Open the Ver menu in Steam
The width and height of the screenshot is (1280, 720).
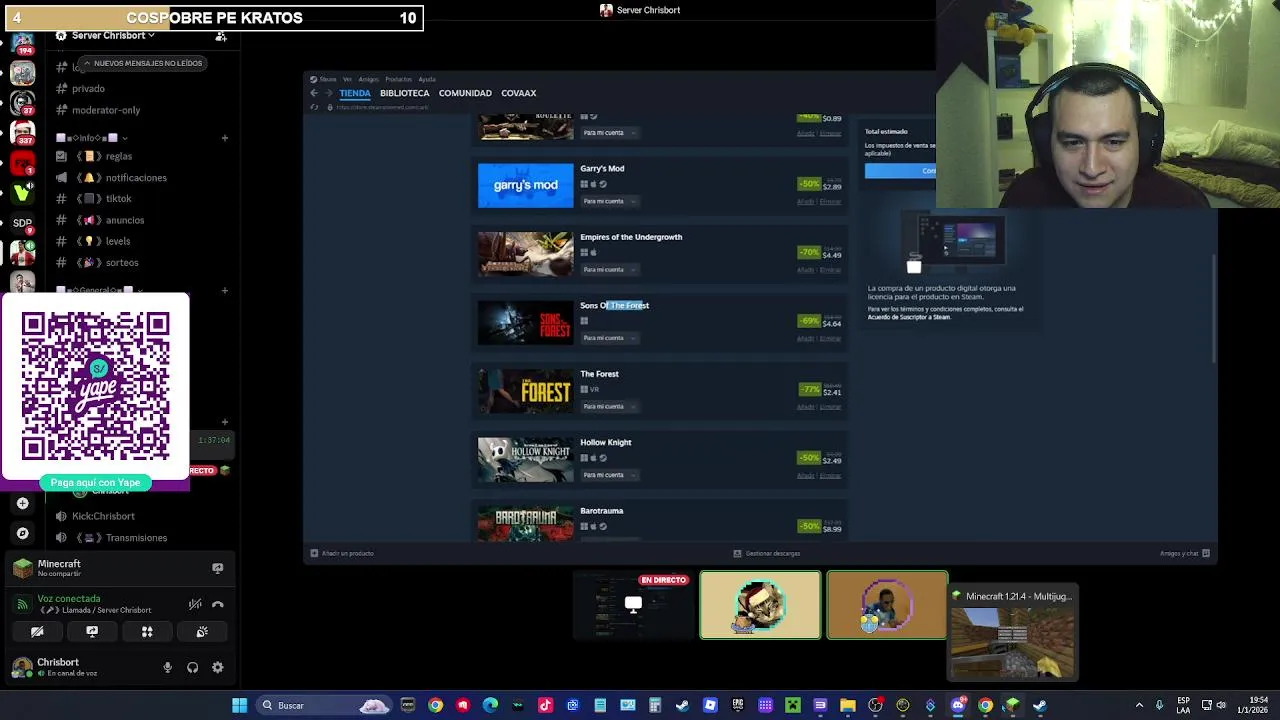coord(347,79)
